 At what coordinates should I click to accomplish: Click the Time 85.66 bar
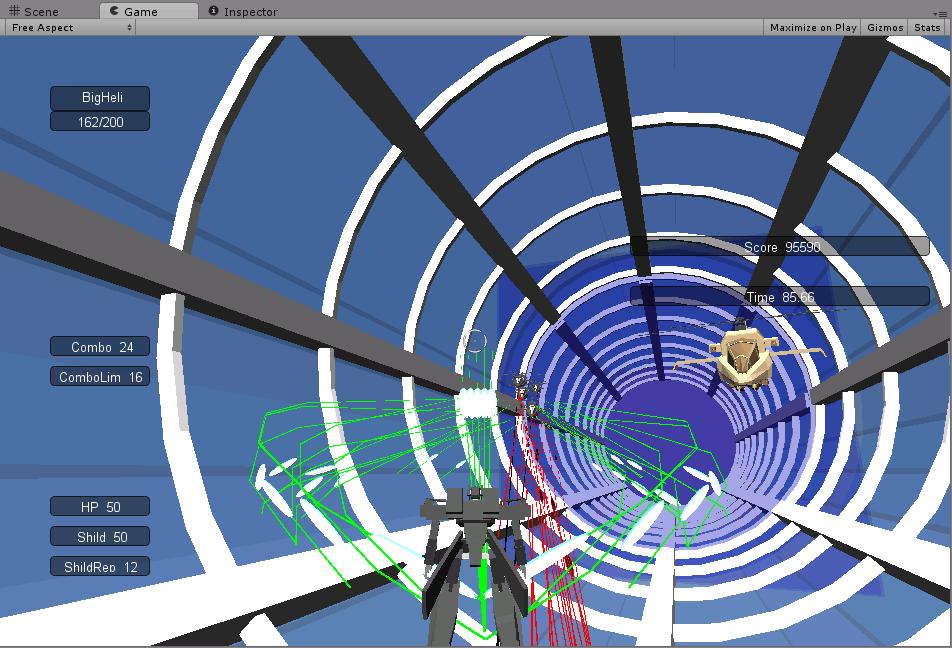pyautogui.click(x=780, y=297)
